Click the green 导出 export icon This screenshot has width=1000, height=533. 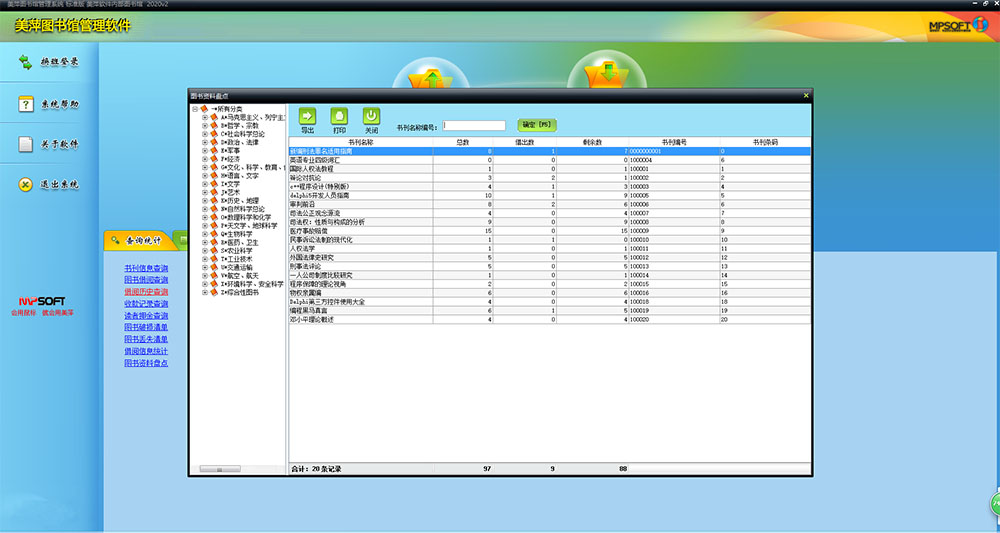pos(307,116)
